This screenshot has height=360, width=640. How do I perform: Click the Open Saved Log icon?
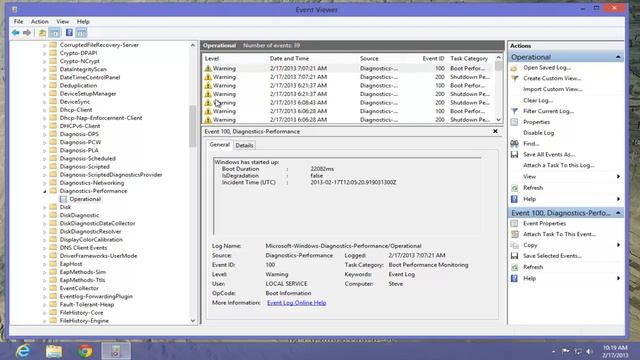[514, 68]
